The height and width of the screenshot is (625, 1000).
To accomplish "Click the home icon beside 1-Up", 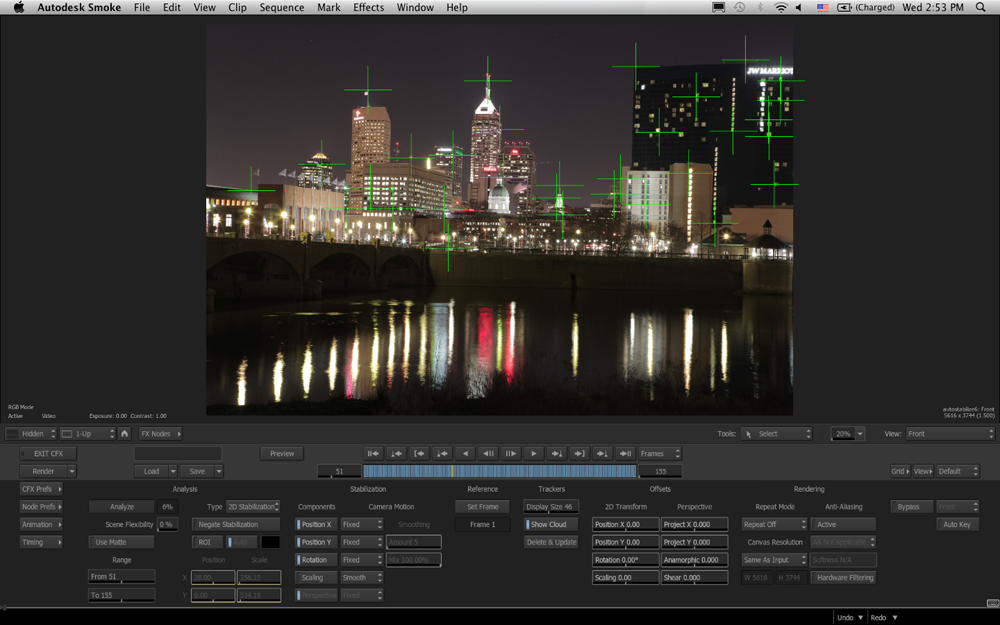I will click(124, 434).
